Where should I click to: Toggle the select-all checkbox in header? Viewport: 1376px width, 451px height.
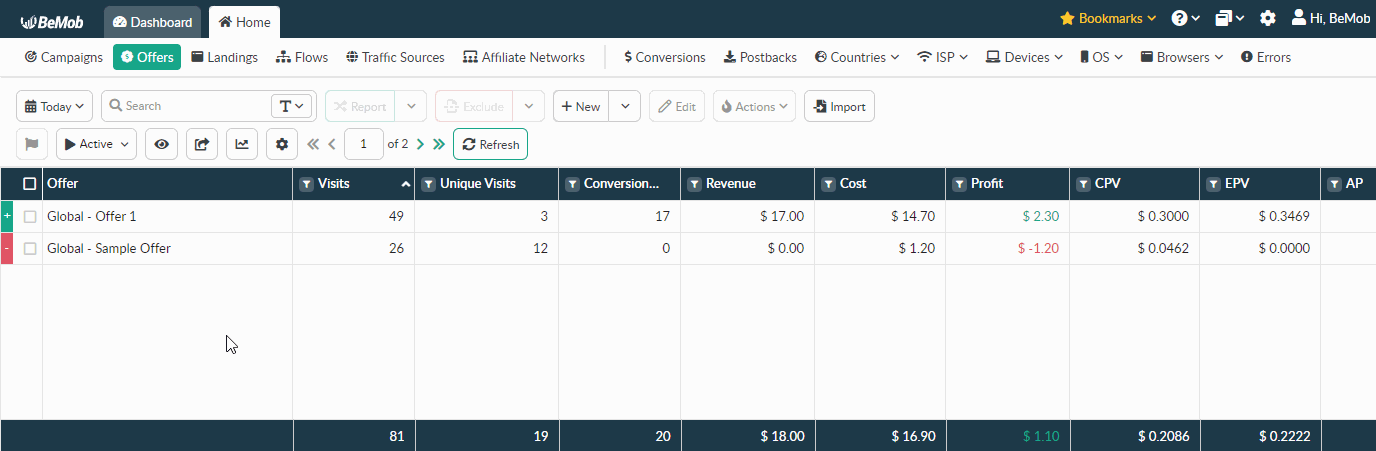30,184
